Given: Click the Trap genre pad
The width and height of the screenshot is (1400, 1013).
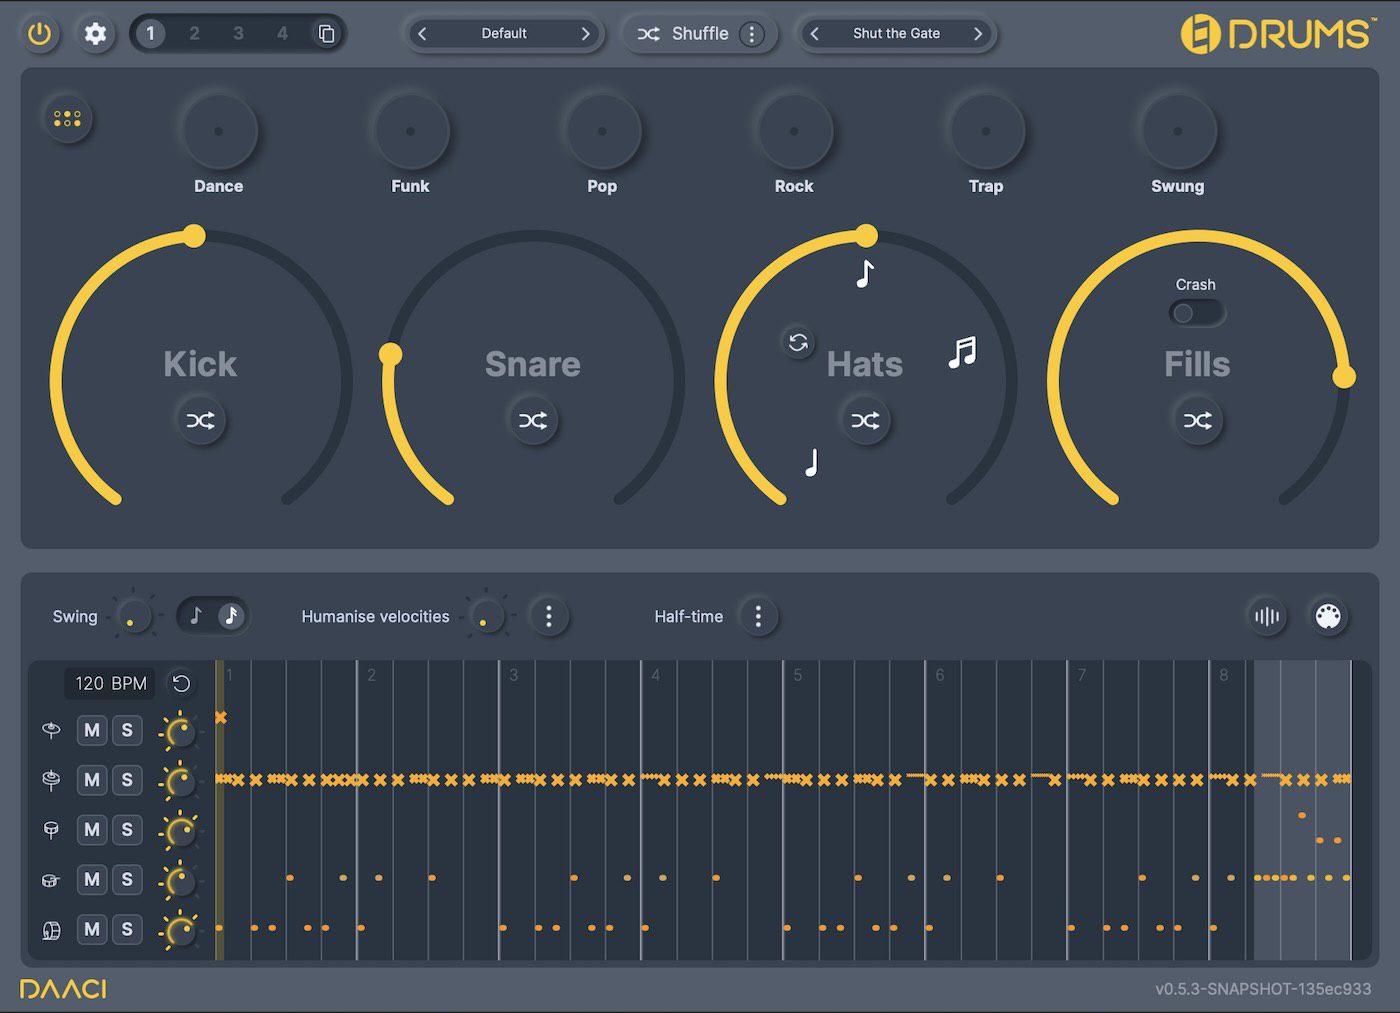Looking at the screenshot, I should (x=986, y=131).
